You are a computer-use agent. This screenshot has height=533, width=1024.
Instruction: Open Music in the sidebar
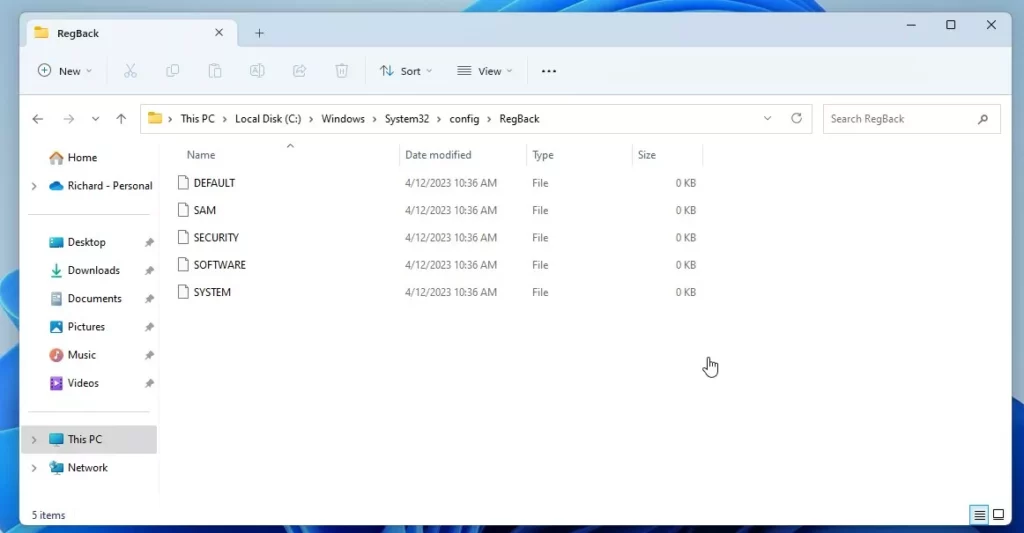tap(82, 355)
